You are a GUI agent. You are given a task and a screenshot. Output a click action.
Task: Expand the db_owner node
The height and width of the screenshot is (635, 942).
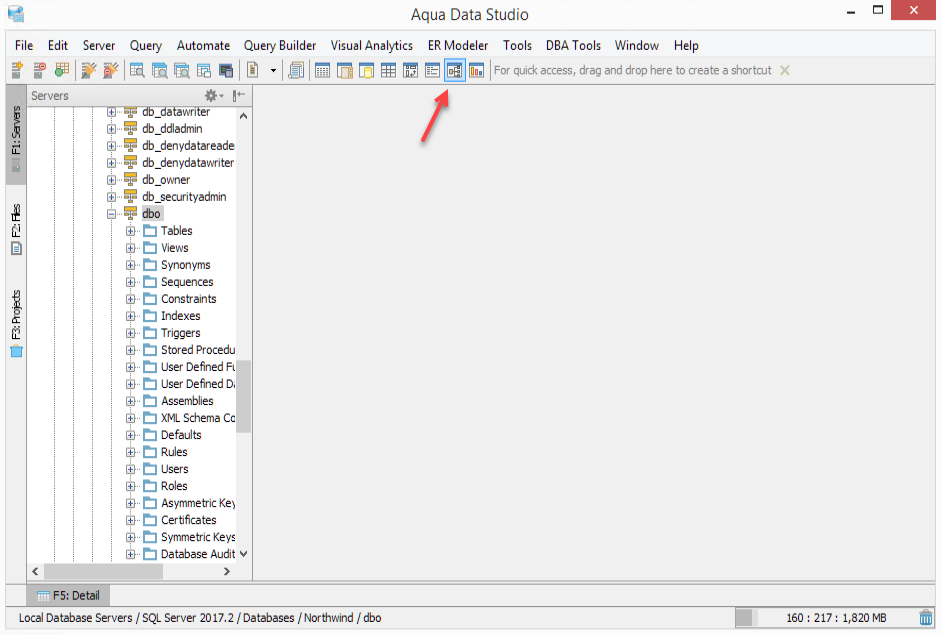[x=111, y=180]
